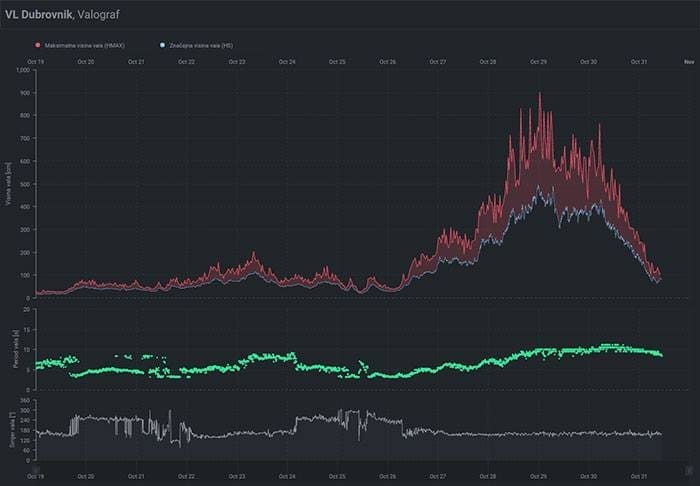Click the Period vala [s] axis label
700x486 pixels.
click(x=8, y=350)
